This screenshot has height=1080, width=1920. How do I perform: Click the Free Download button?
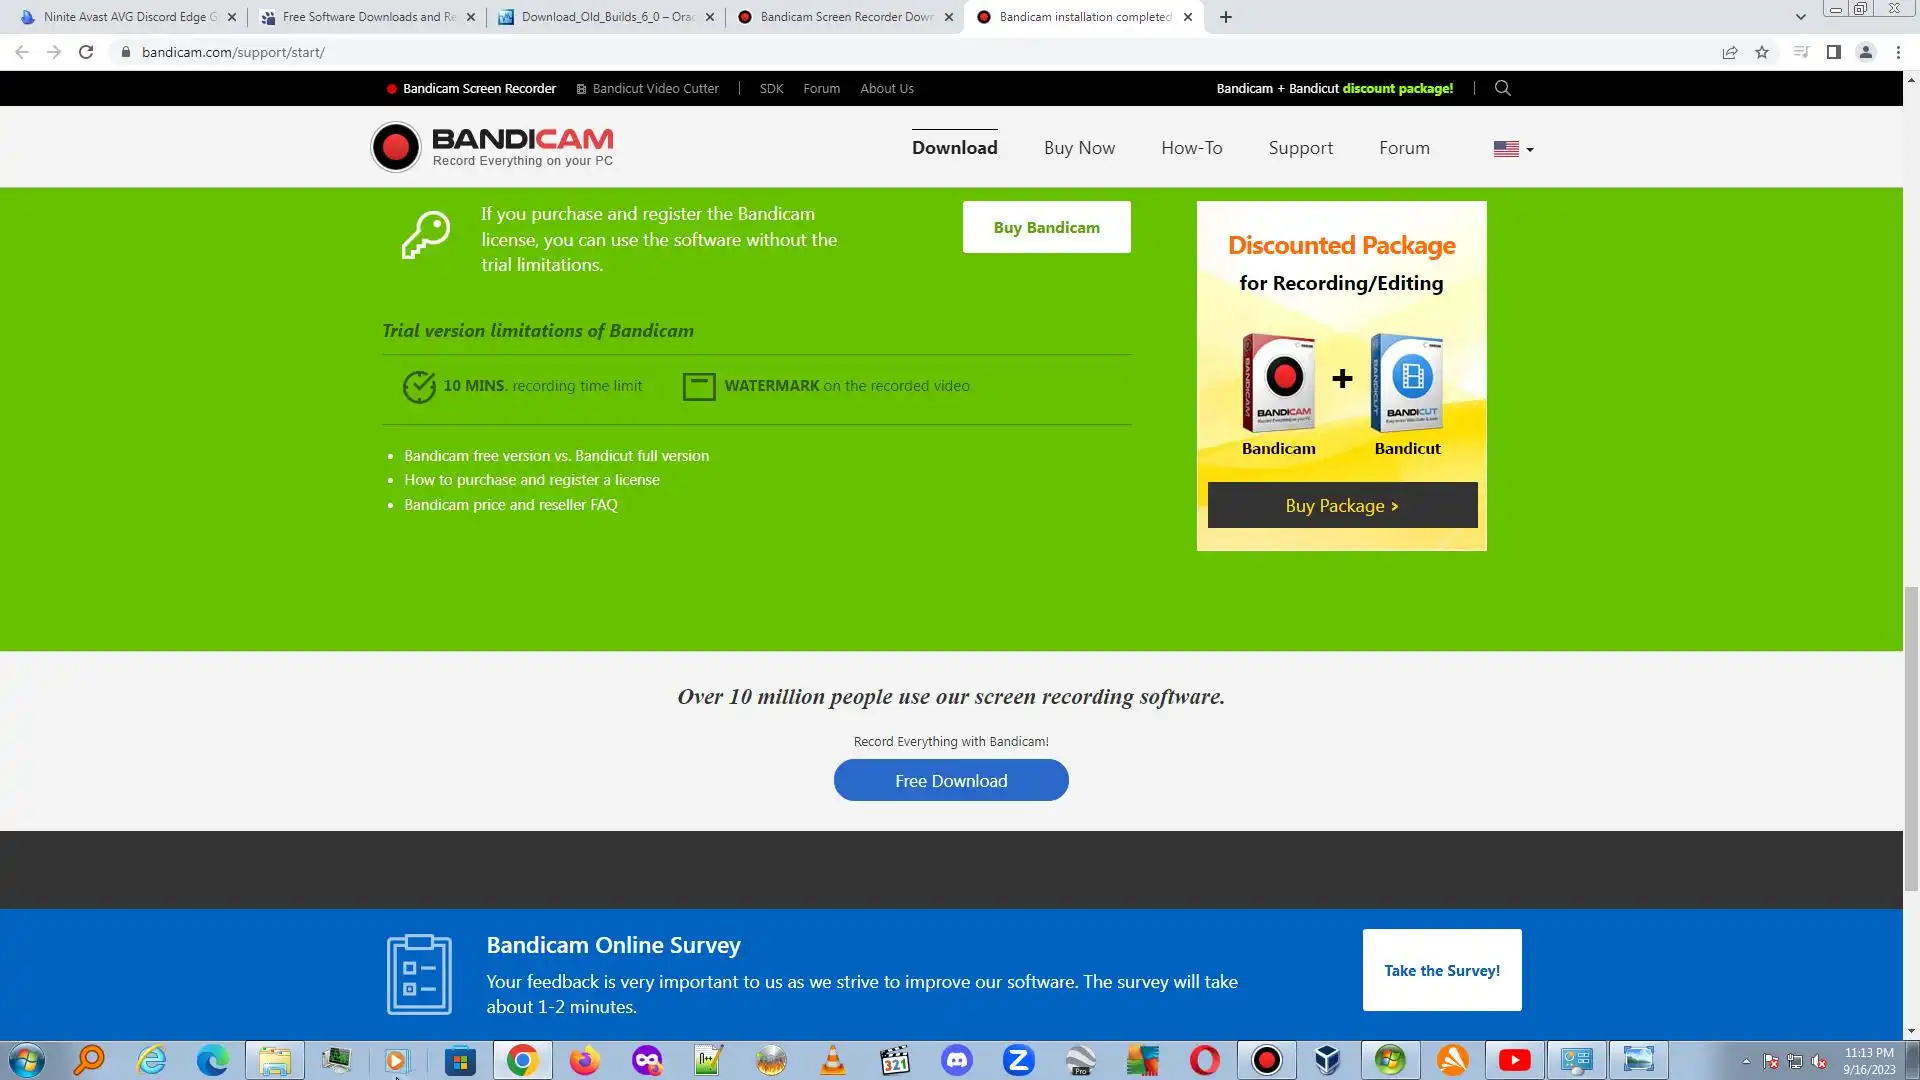(x=951, y=780)
